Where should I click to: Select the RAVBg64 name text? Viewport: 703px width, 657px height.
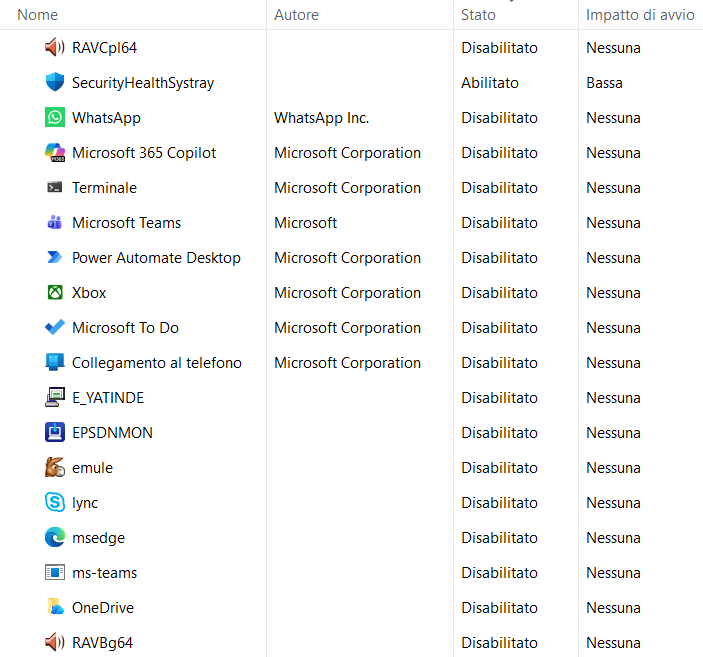(102, 642)
